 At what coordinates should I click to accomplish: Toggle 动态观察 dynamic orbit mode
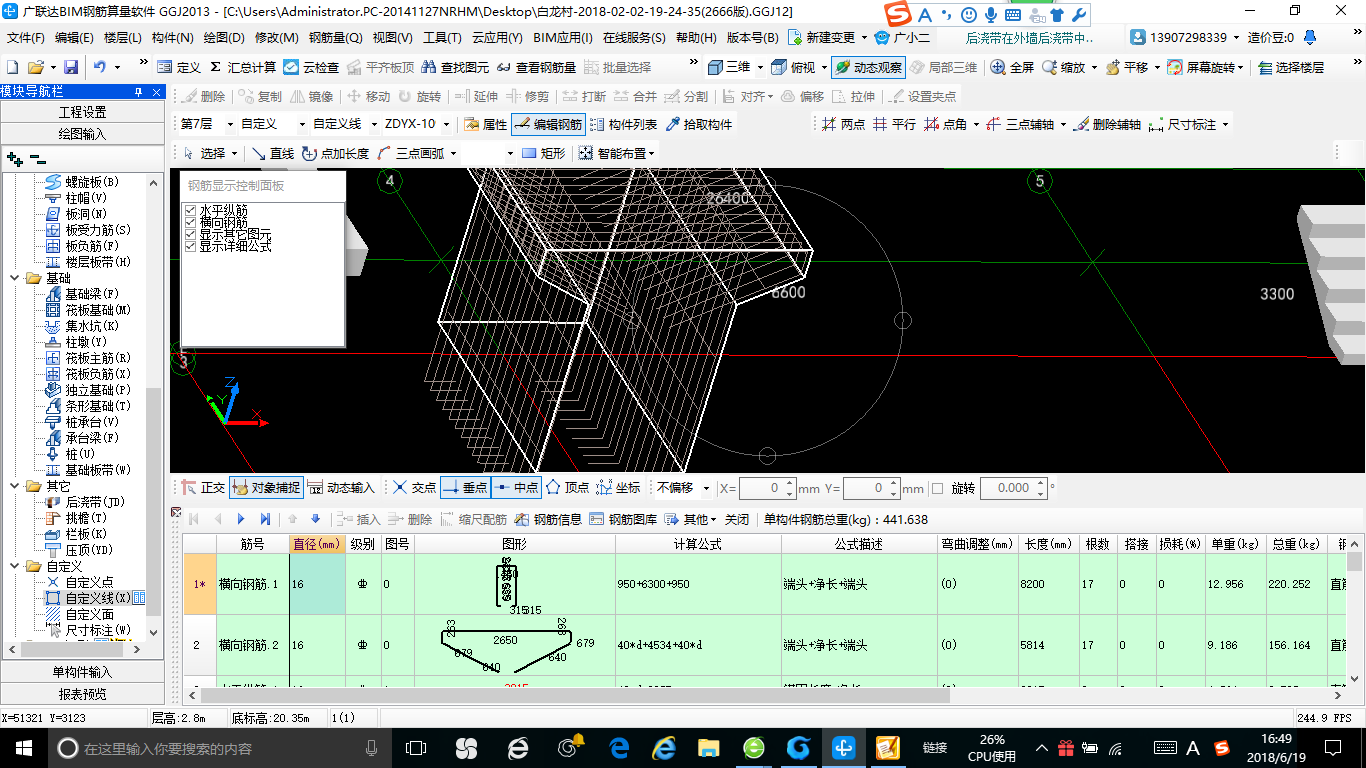(868, 67)
